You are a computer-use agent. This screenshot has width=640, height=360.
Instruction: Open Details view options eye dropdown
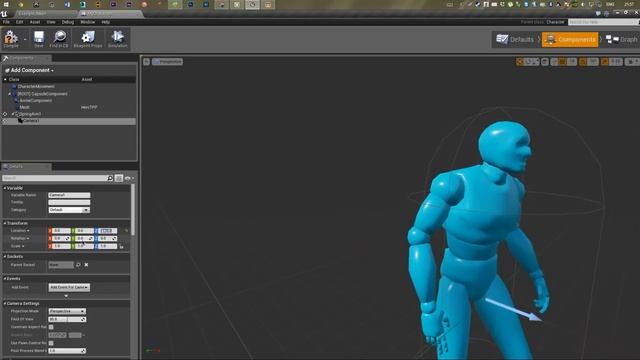[129, 178]
